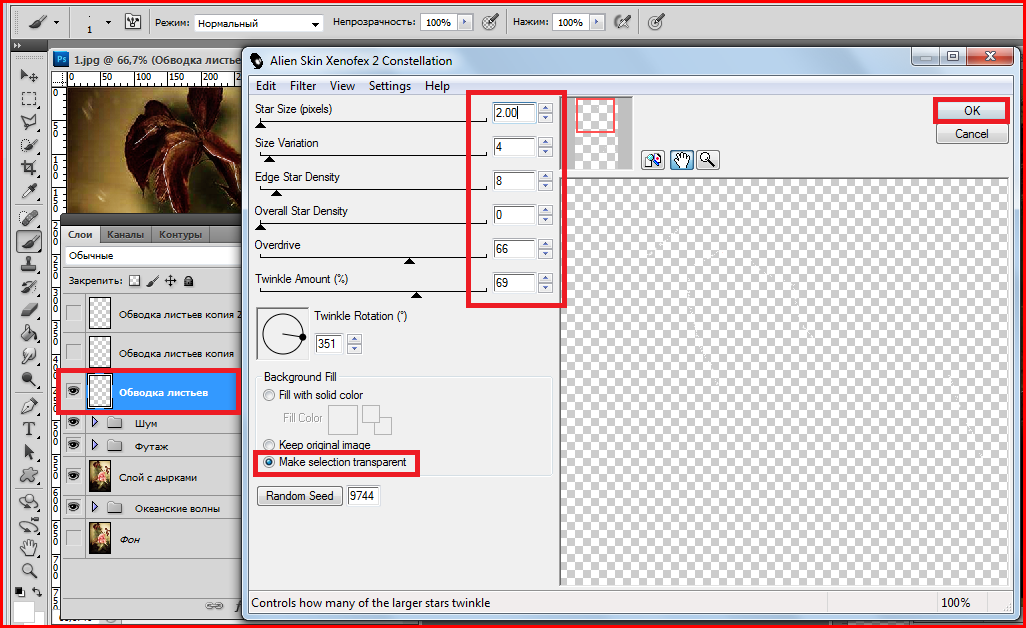This screenshot has width=1026, height=628.
Task: Select Fill with solid color radio button
Action: point(269,395)
